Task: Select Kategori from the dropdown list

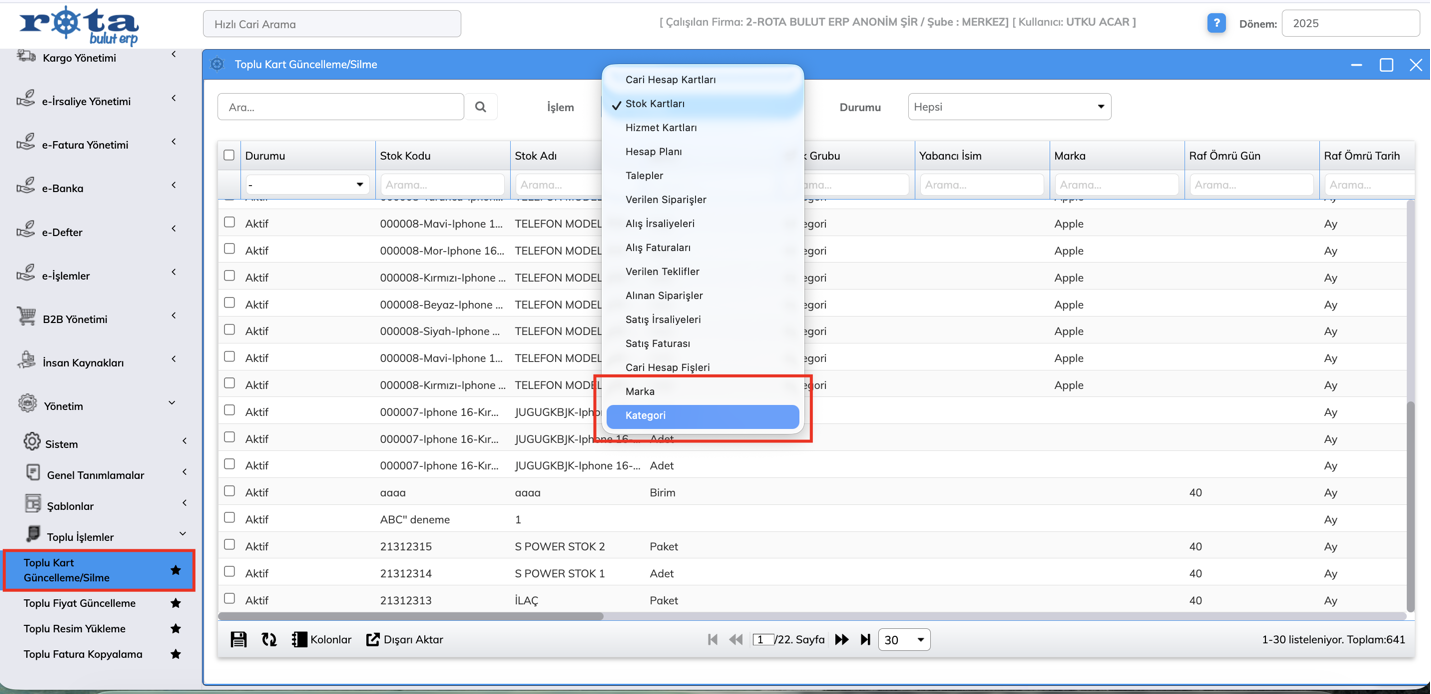Action: point(702,416)
